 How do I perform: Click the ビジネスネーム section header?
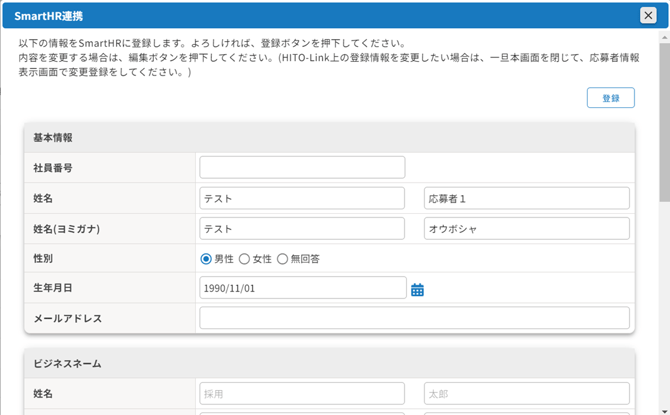pyautogui.click(x=329, y=363)
